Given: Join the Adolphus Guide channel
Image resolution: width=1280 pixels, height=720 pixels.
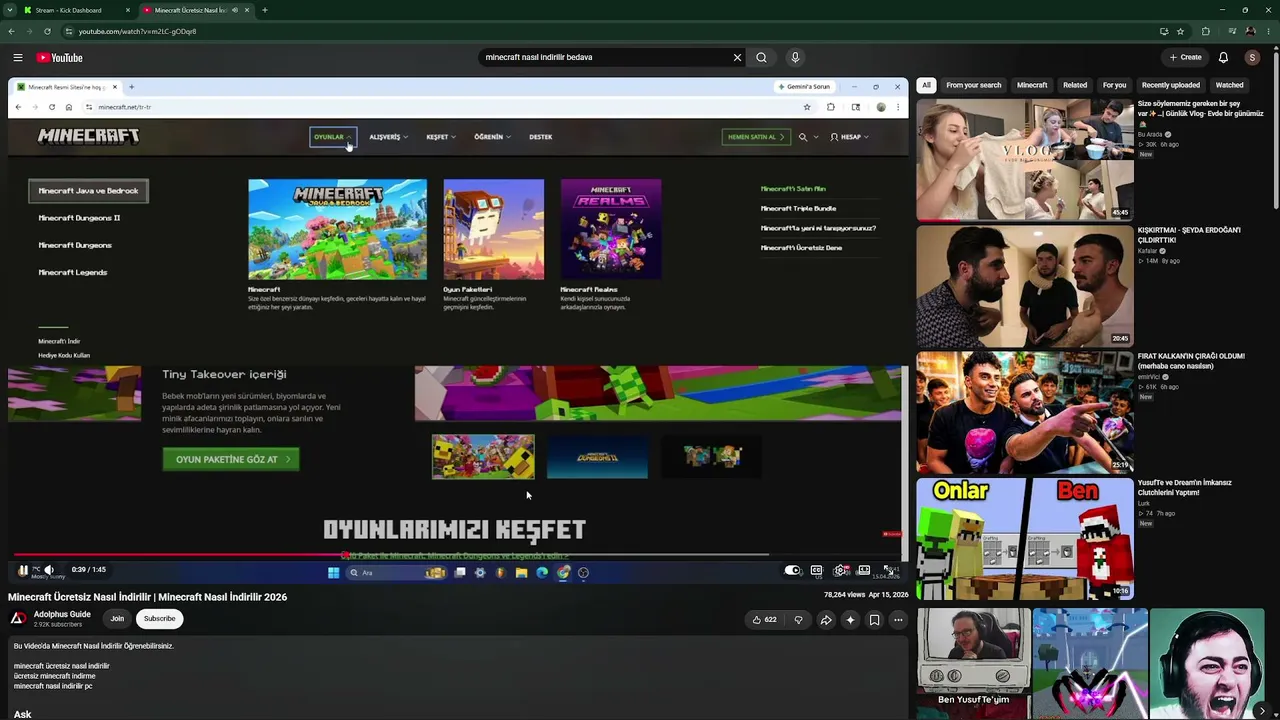Looking at the screenshot, I should (x=117, y=619).
